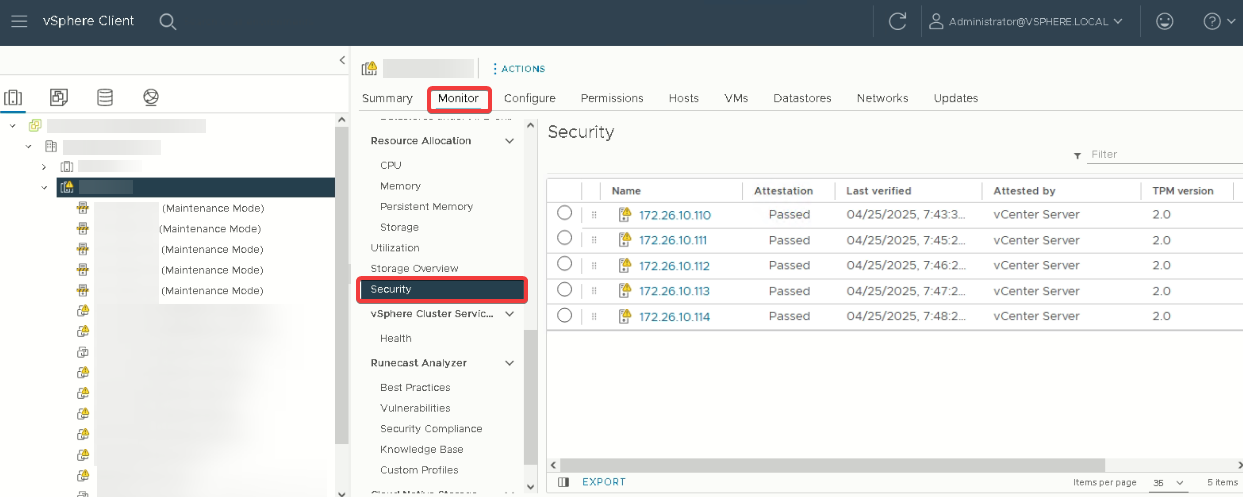
Task: Open the ACTIONS menu
Action: (518, 69)
